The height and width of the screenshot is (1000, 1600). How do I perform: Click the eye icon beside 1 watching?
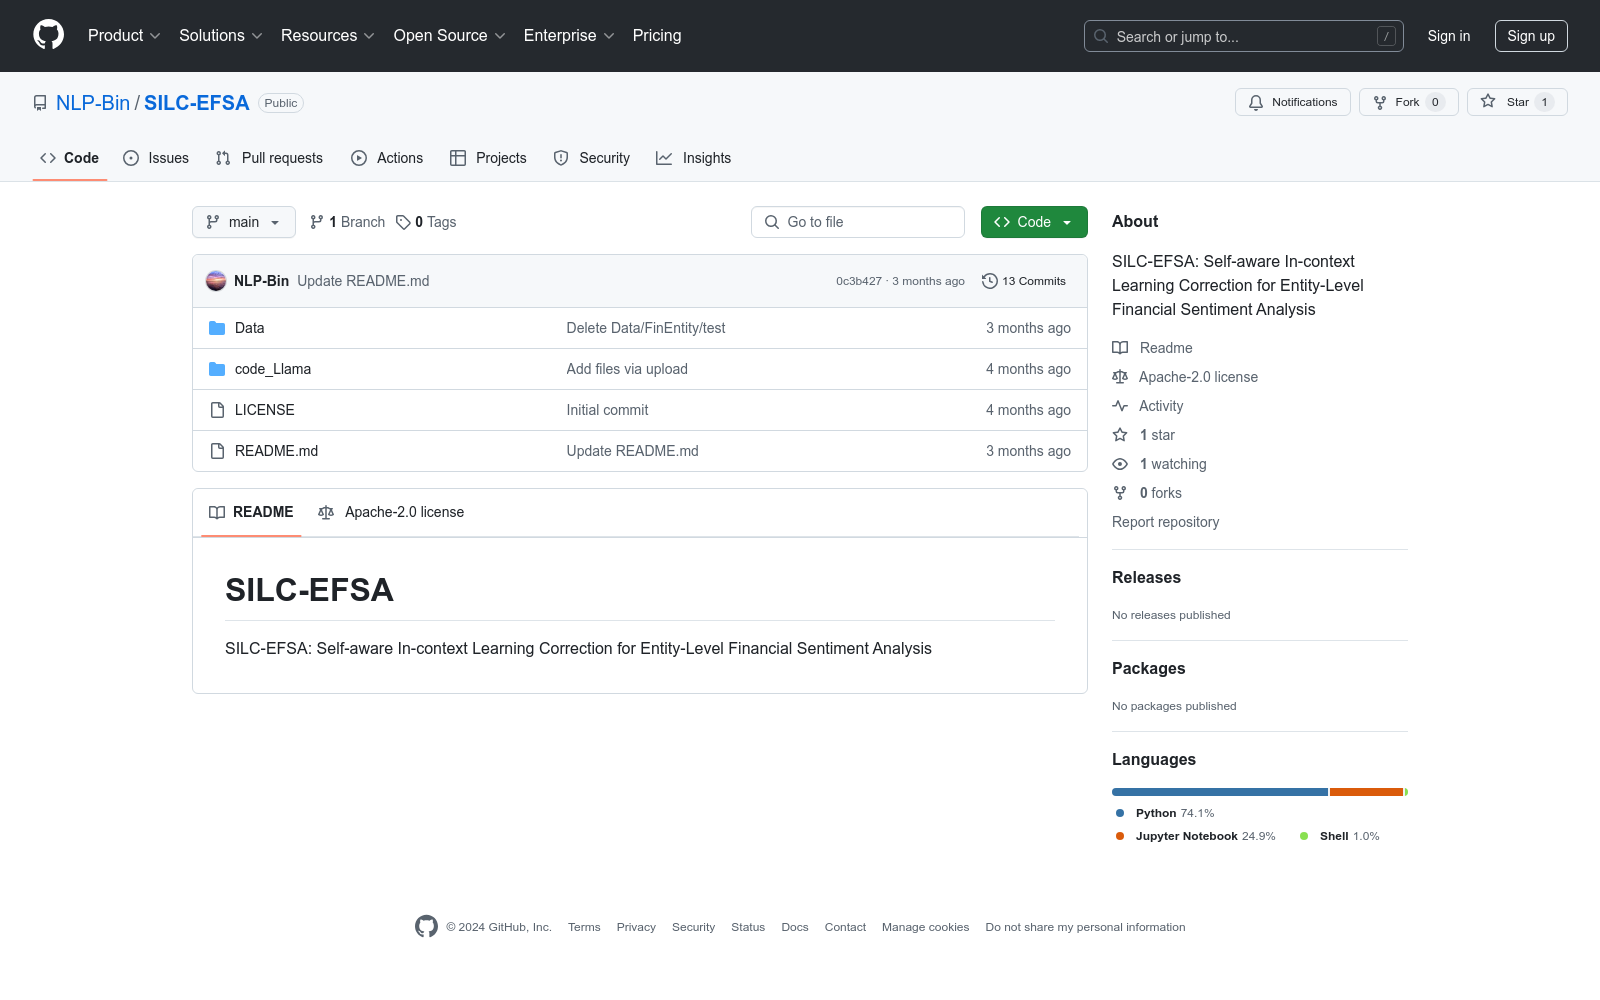pos(1120,464)
